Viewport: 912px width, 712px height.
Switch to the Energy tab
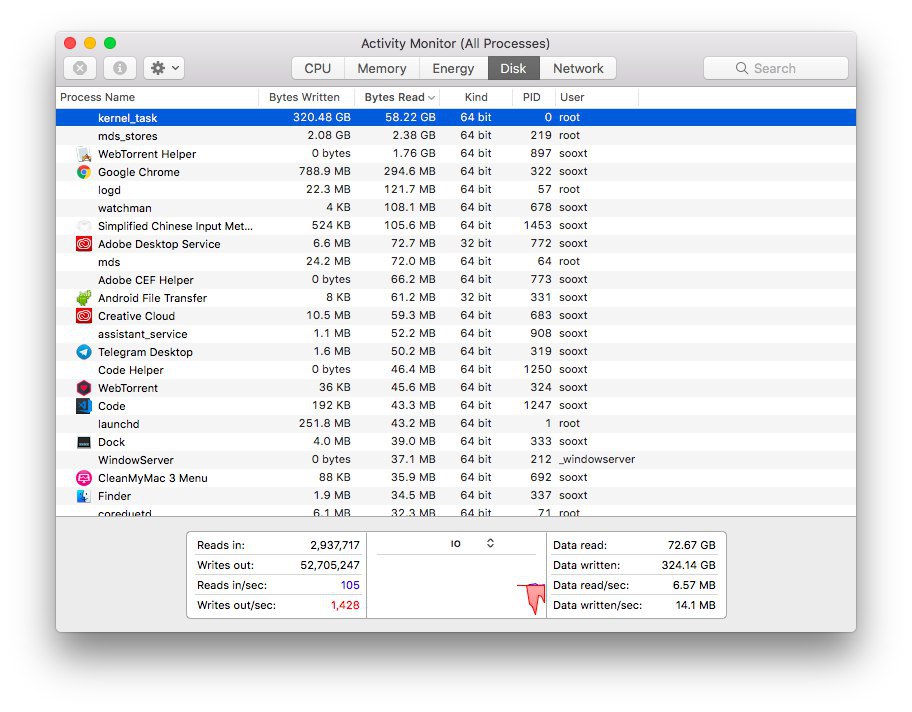[453, 68]
